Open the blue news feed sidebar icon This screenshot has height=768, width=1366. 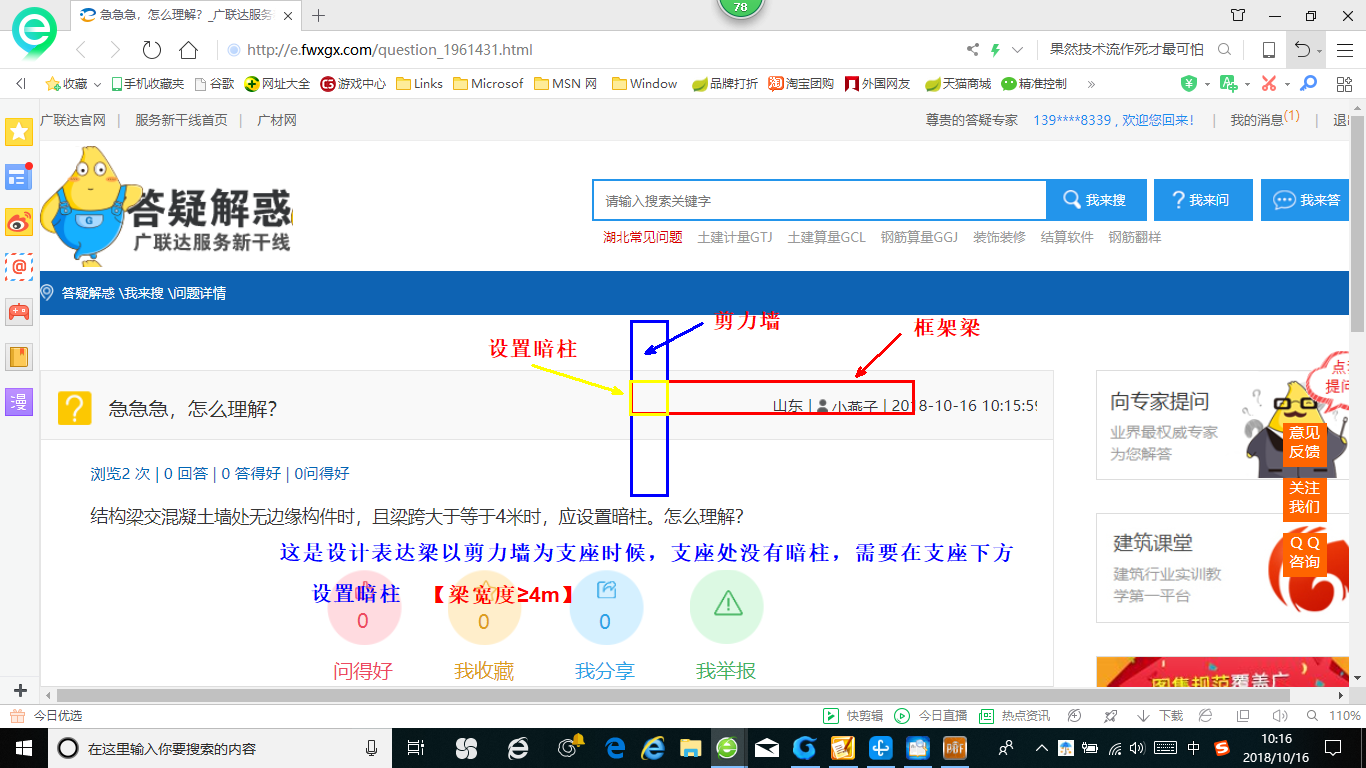[19, 177]
